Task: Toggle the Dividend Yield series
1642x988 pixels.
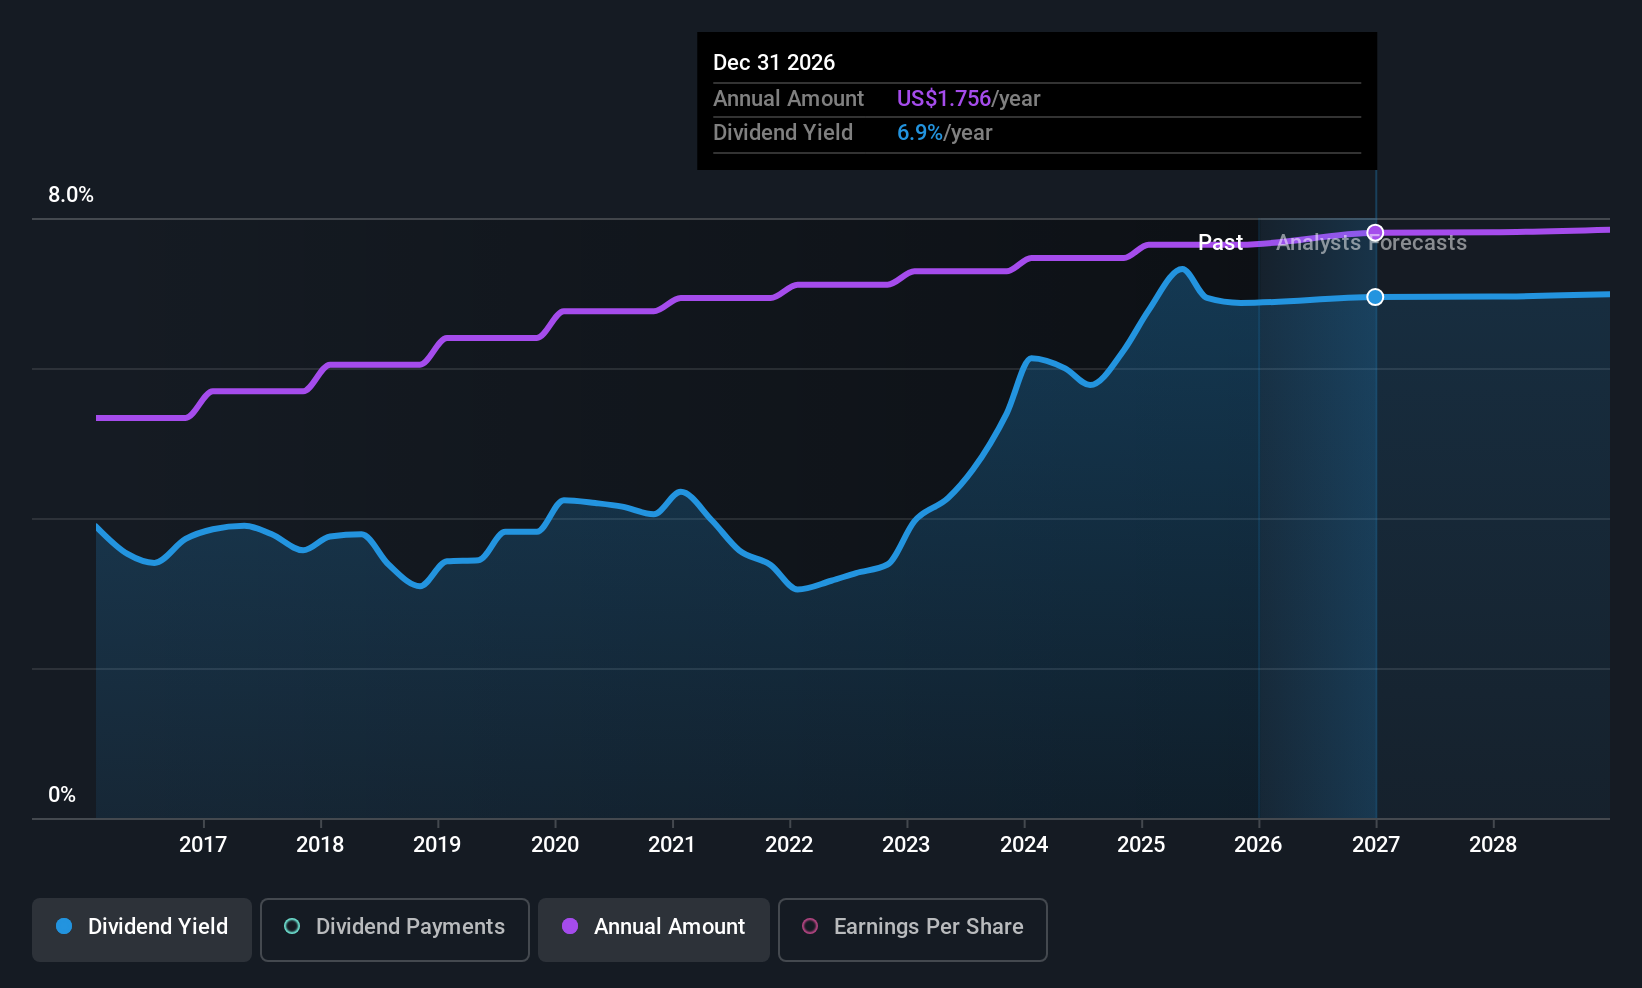Action: click(x=142, y=929)
